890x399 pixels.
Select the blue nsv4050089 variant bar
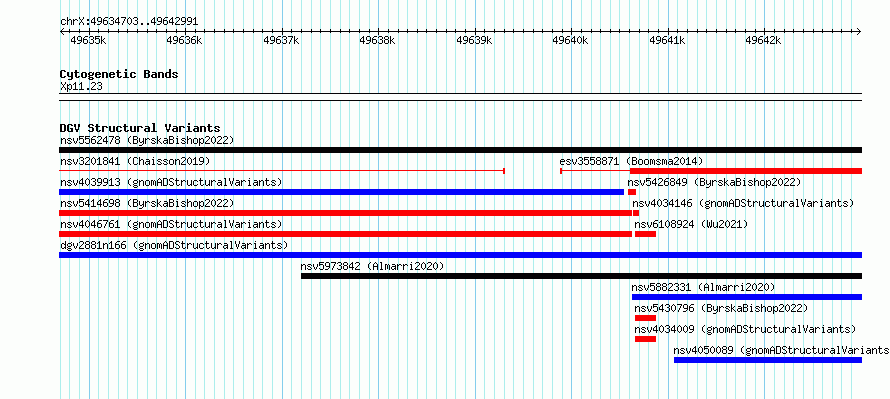pyautogui.click(x=767, y=360)
